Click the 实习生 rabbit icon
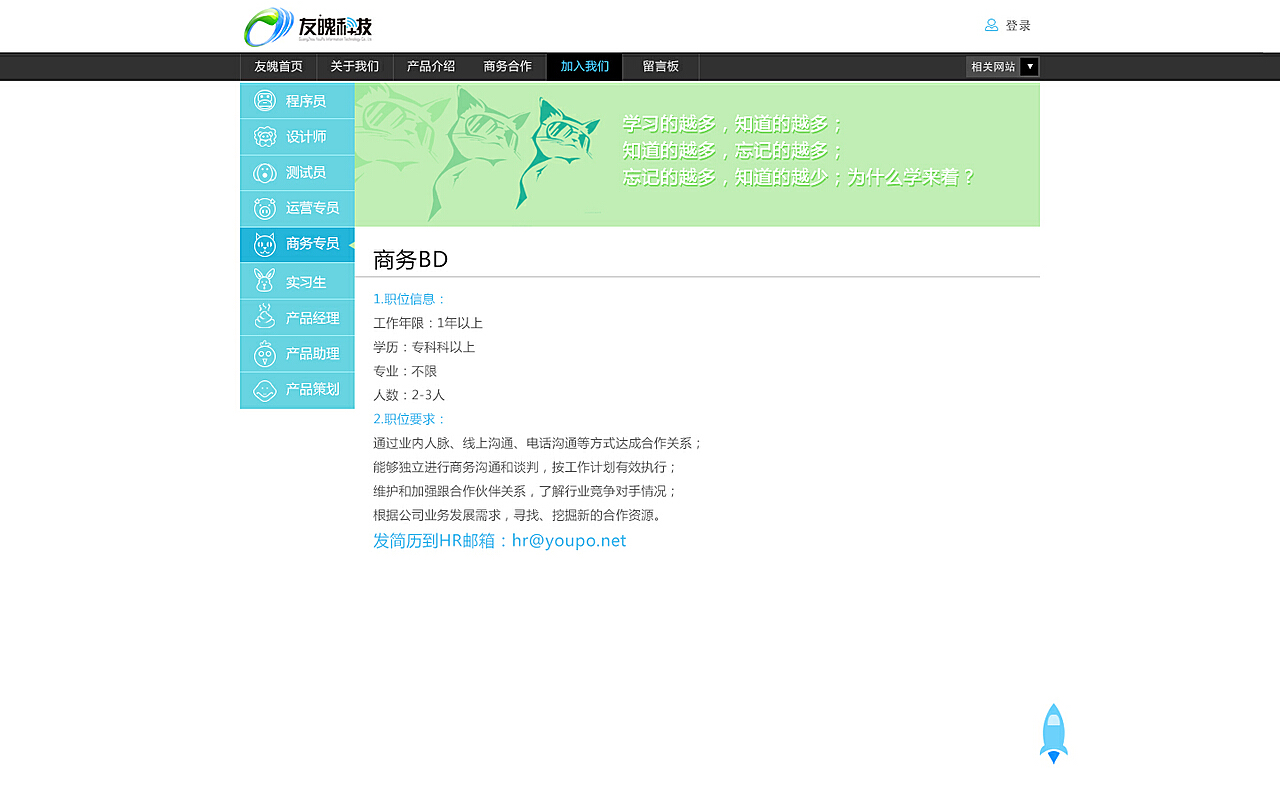 [265, 281]
